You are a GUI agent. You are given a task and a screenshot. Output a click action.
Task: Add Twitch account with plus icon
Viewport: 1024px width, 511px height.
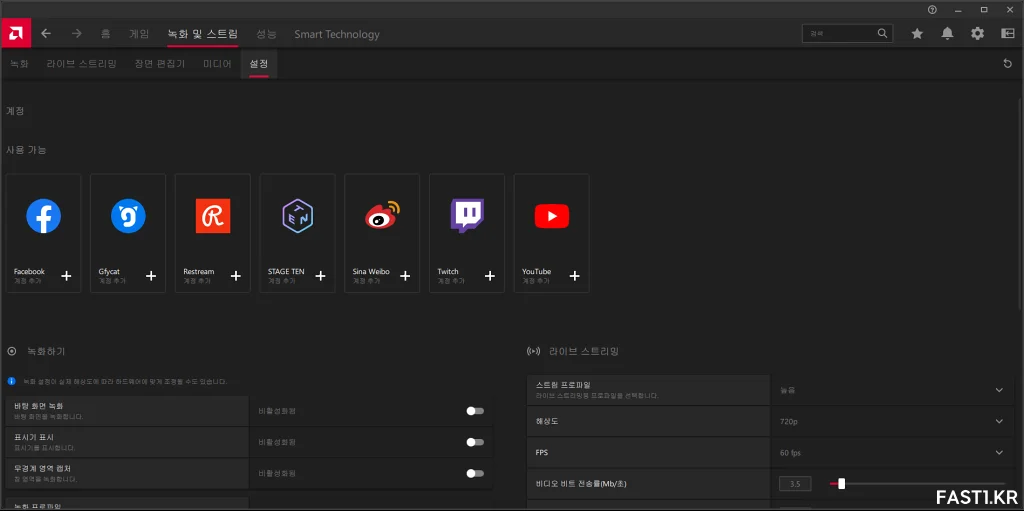coord(490,276)
